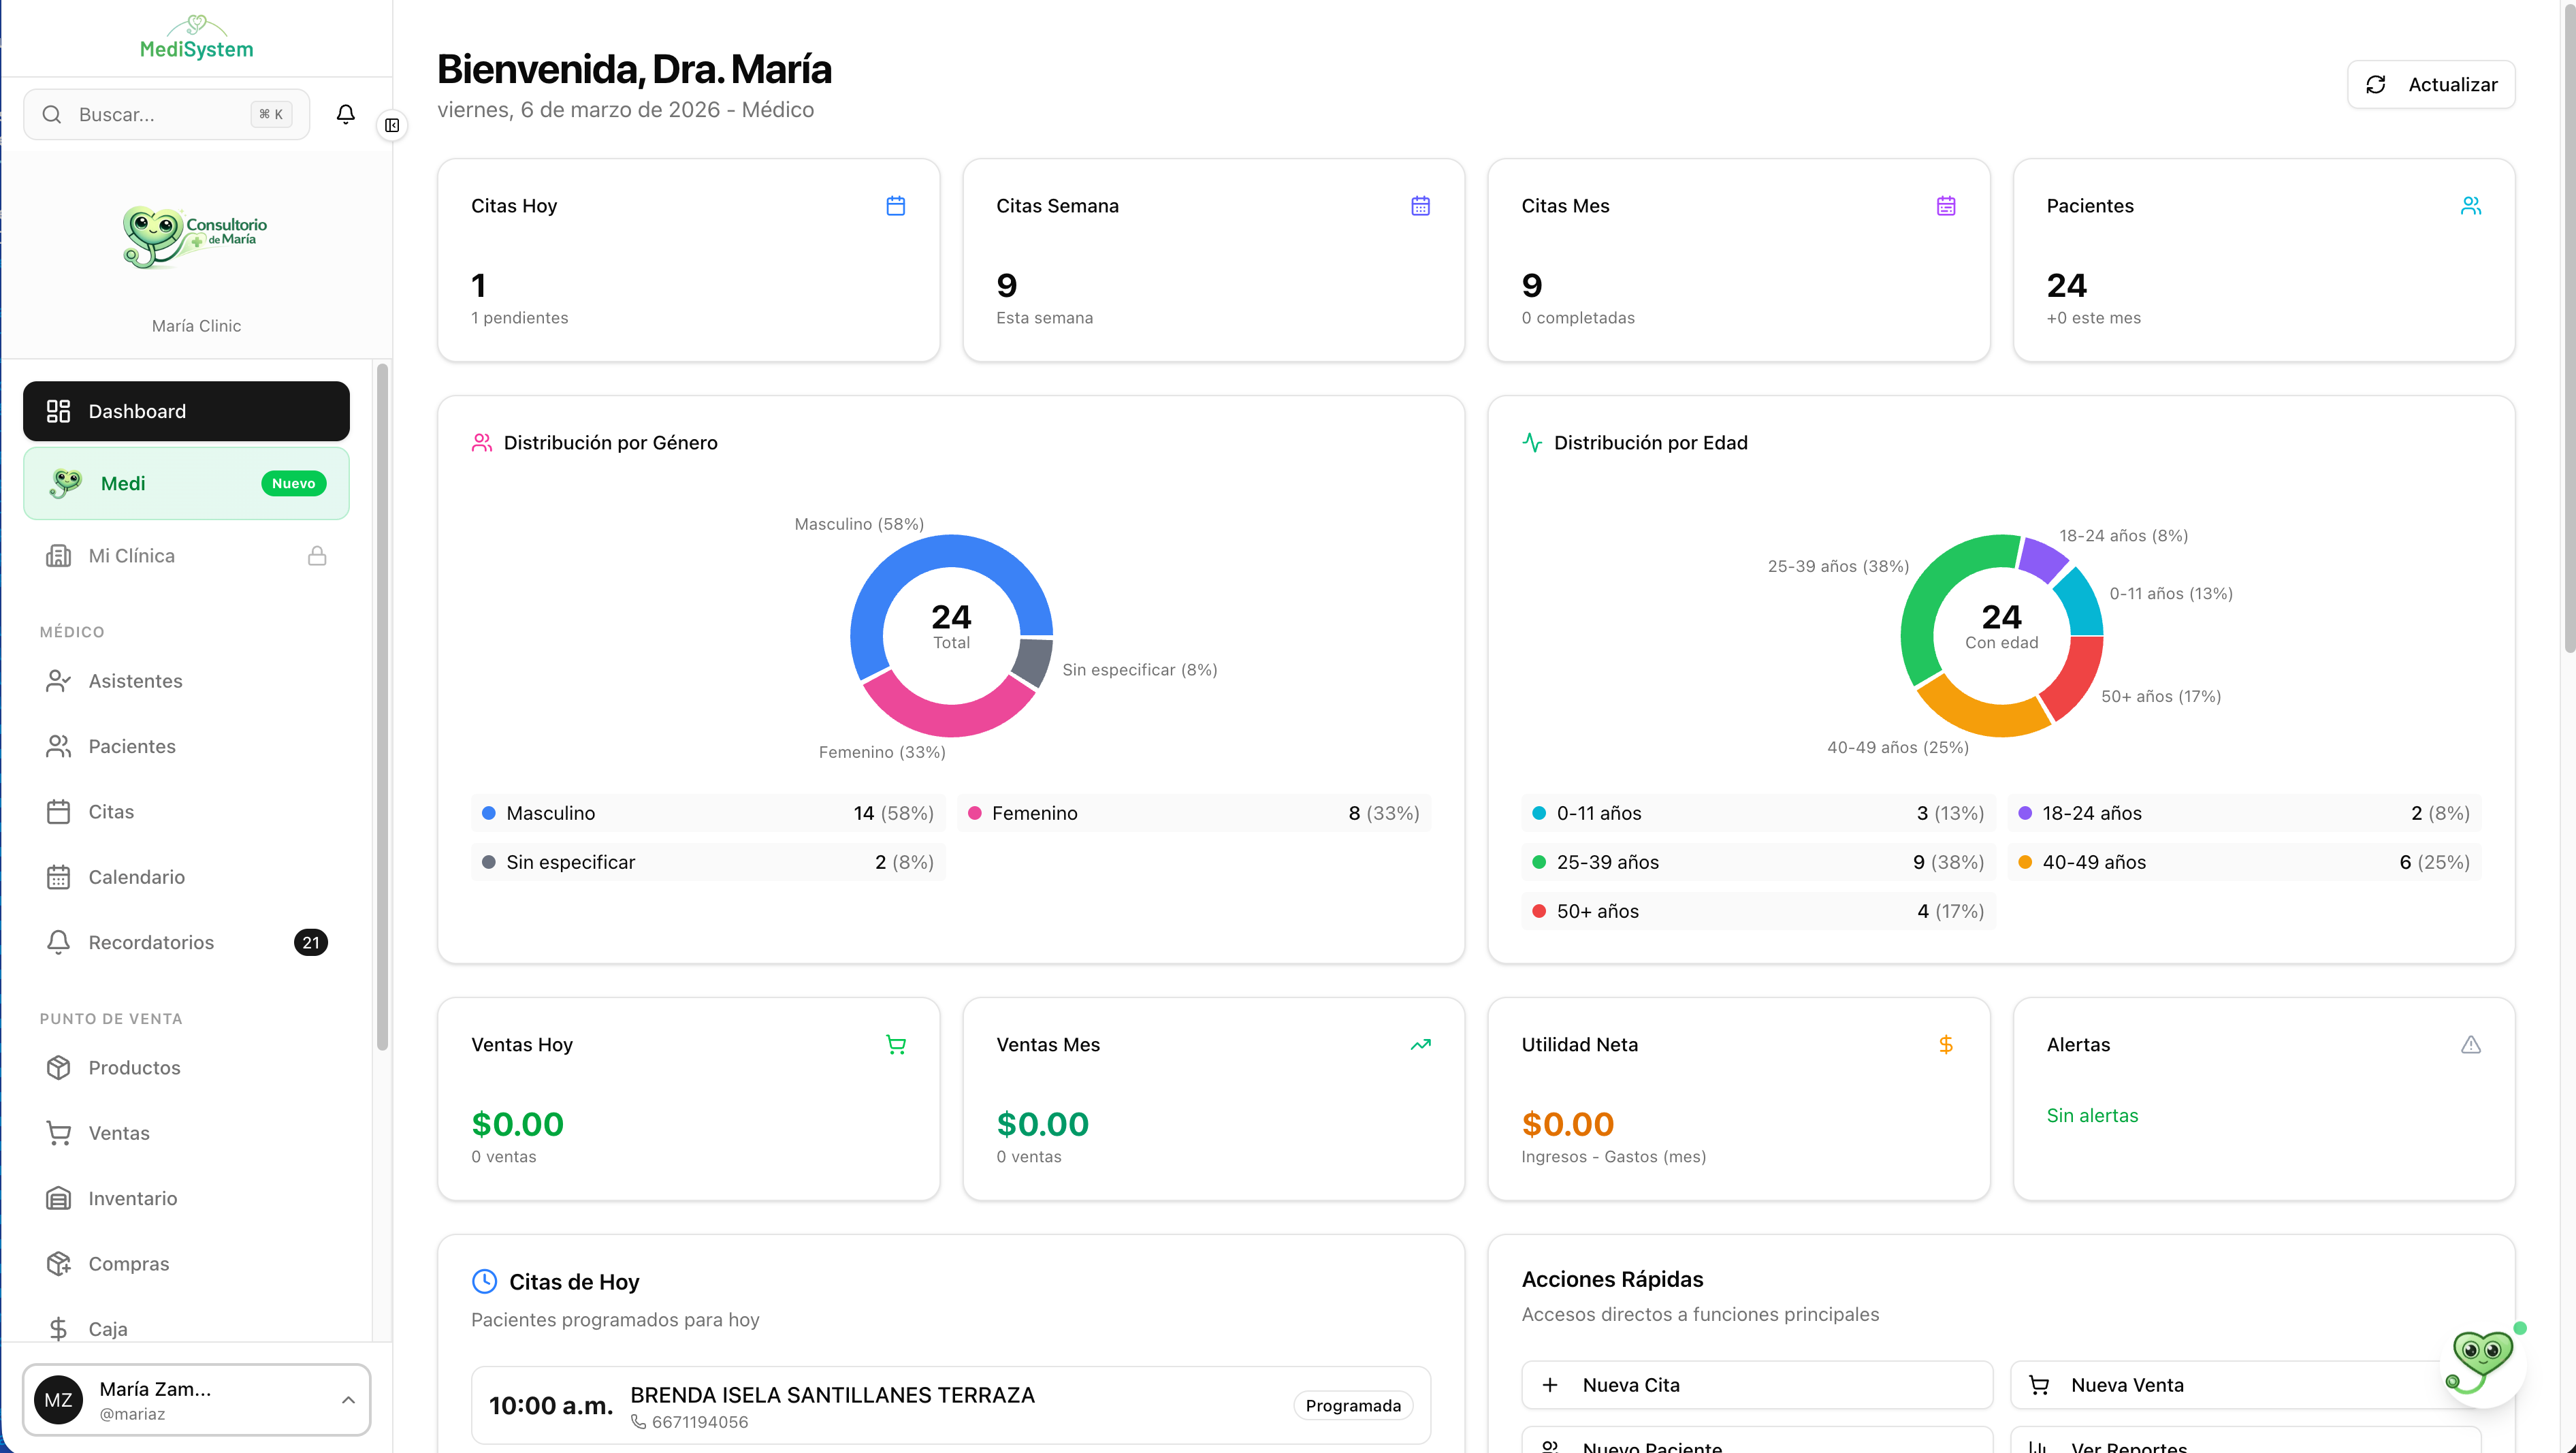This screenshot has height=1453, width=2576.
Task: Click the trending arrow icon on Ventas Mes
Action: [1420, 1045]
